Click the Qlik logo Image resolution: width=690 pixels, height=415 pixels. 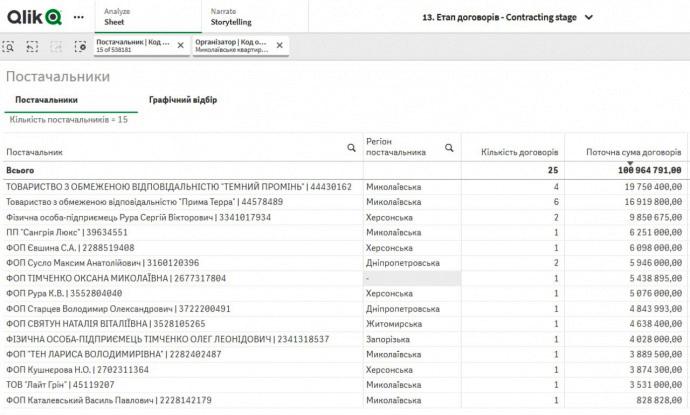tap(34, 17)
